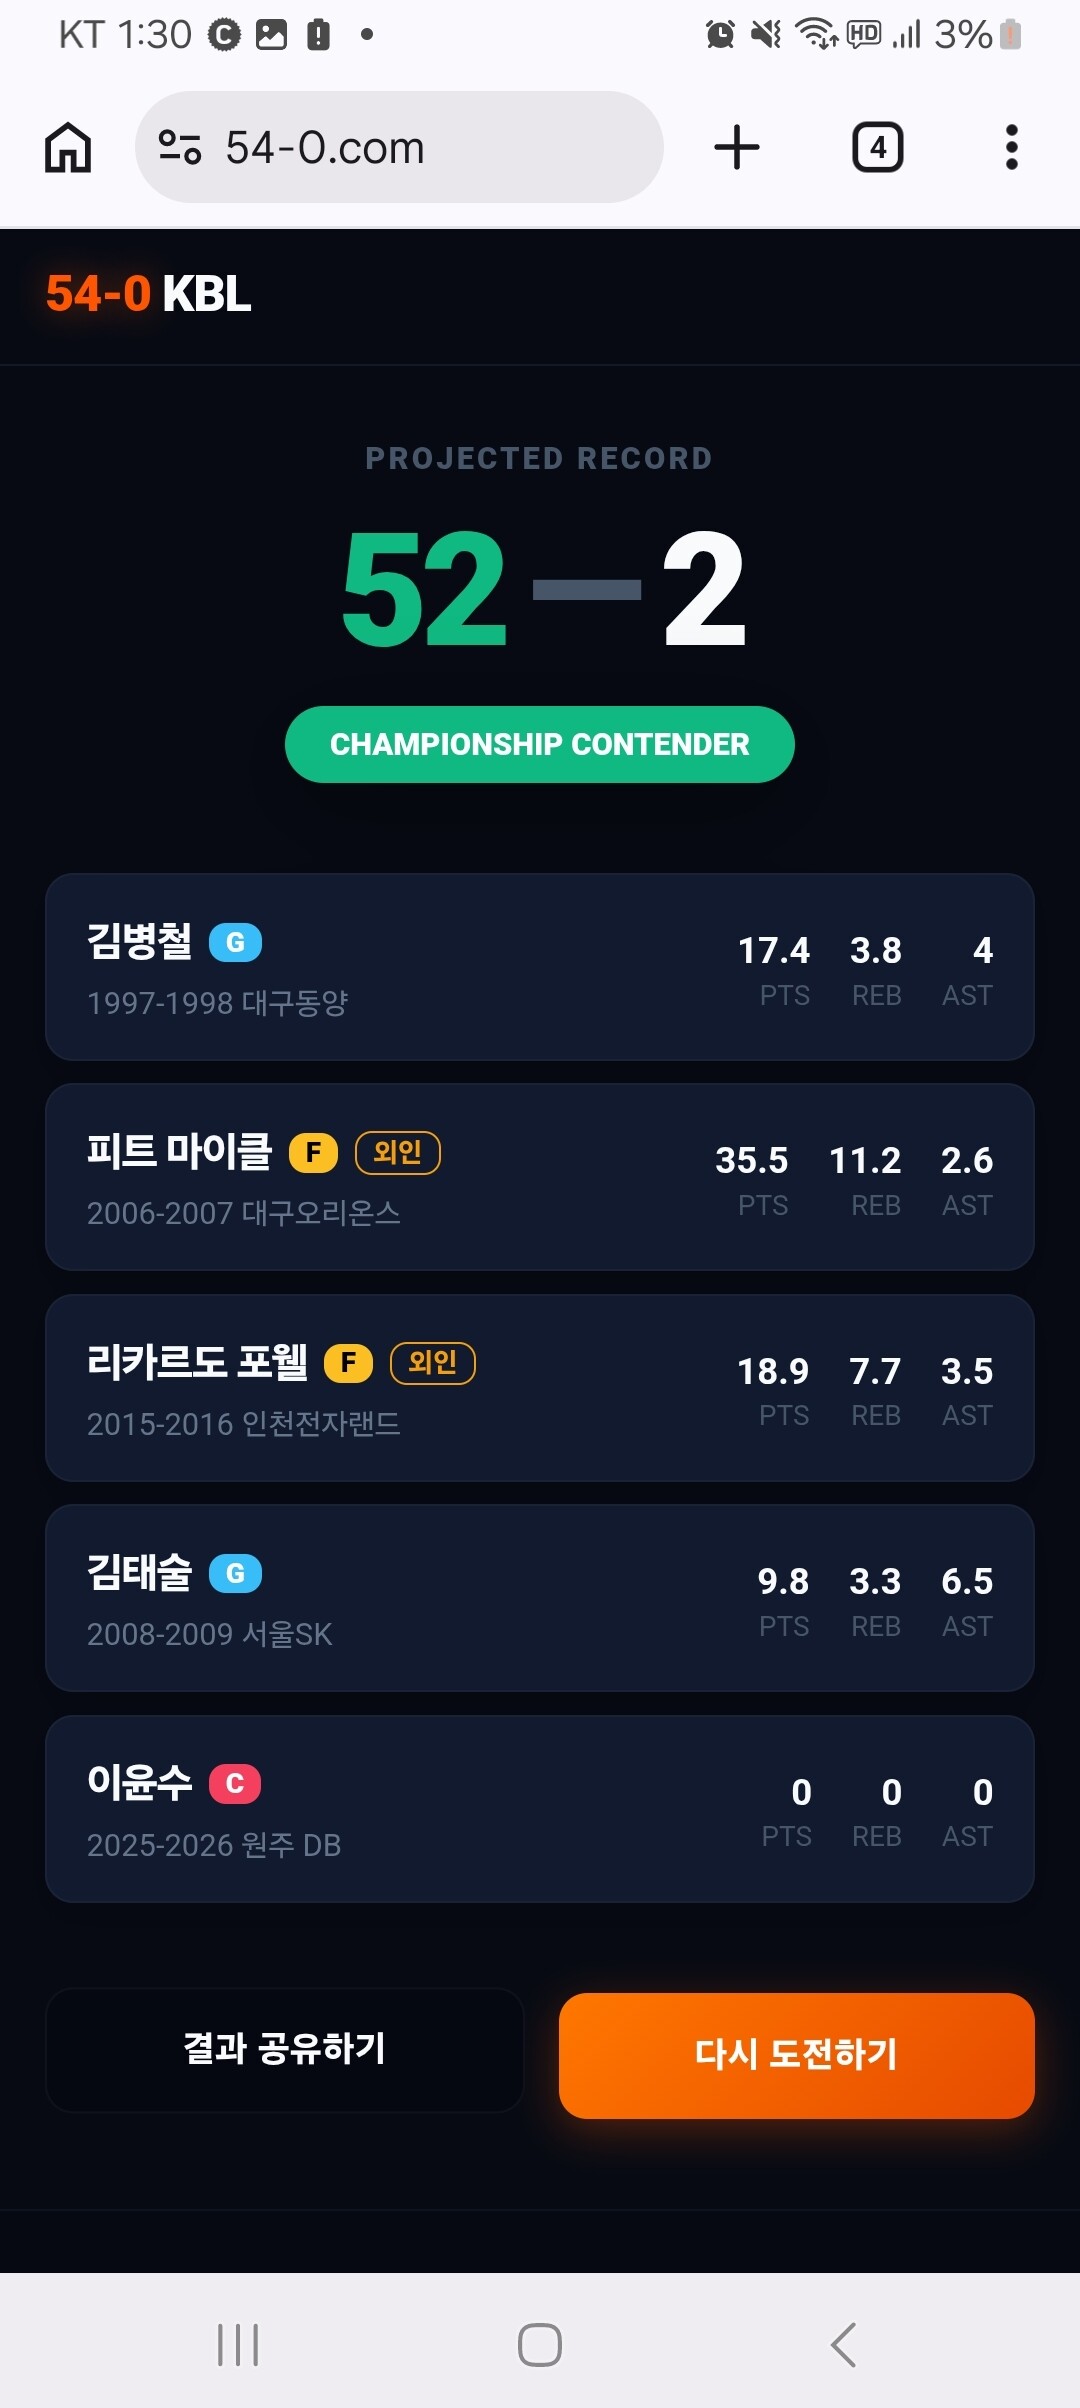Image resolution: width=1080 pixels, height=2408 pixels.
Task: Click the 54-0 KBL logo
Action: (x=148, y=294)
